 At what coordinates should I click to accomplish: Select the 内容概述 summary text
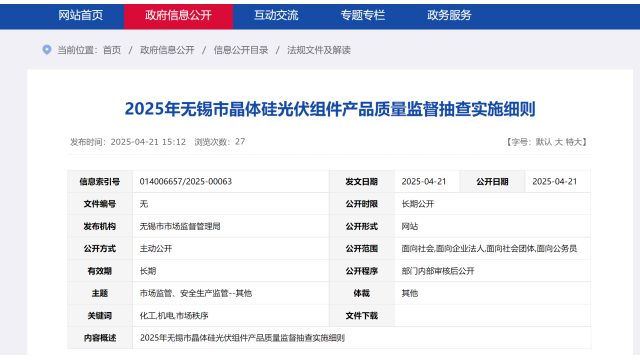[242, 338]
